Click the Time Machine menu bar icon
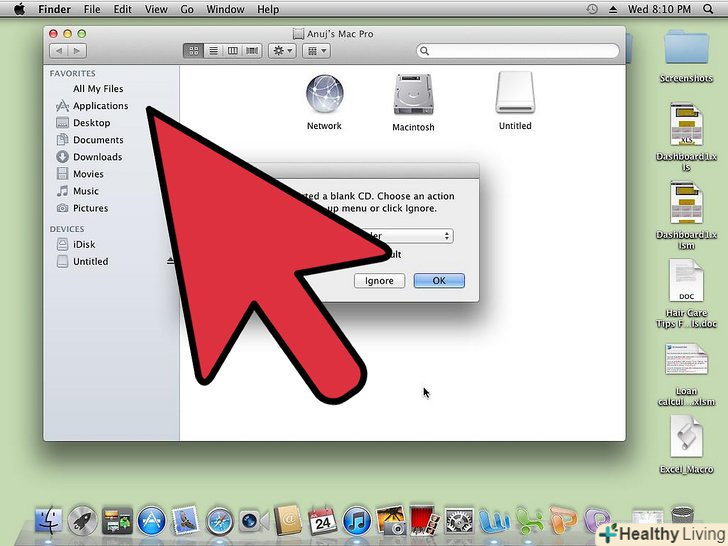 click(592, 9)
